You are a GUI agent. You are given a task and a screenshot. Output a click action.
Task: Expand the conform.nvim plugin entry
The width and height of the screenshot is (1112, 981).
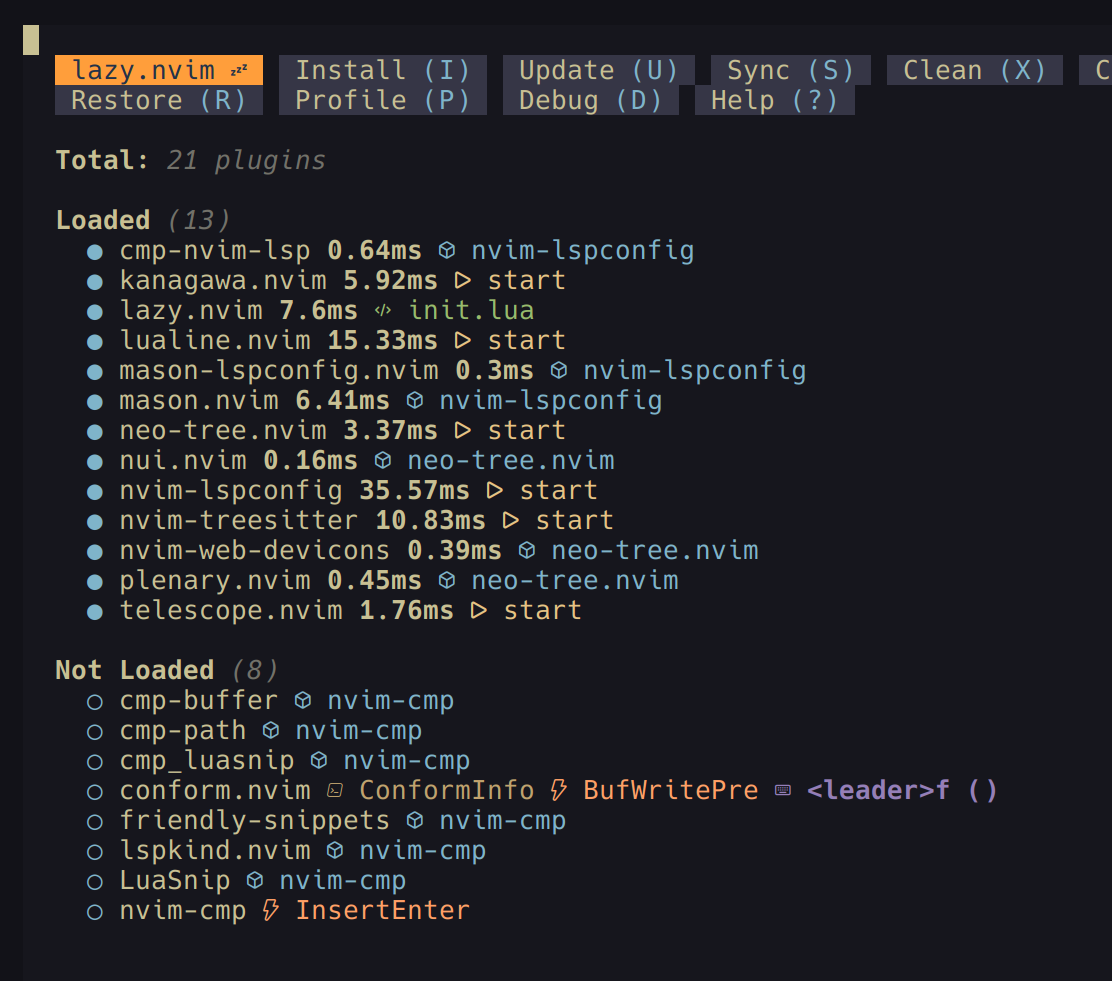pyautogui.click(x=215, y=790)
